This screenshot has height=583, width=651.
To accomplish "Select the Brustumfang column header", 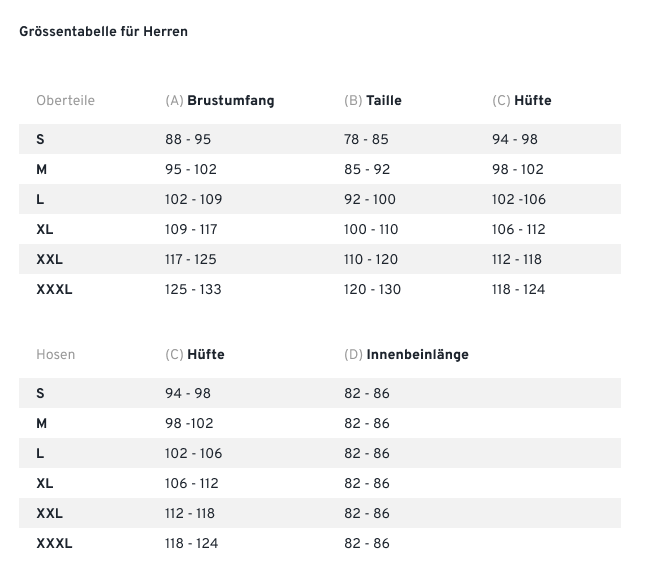I will coord(219,101).
